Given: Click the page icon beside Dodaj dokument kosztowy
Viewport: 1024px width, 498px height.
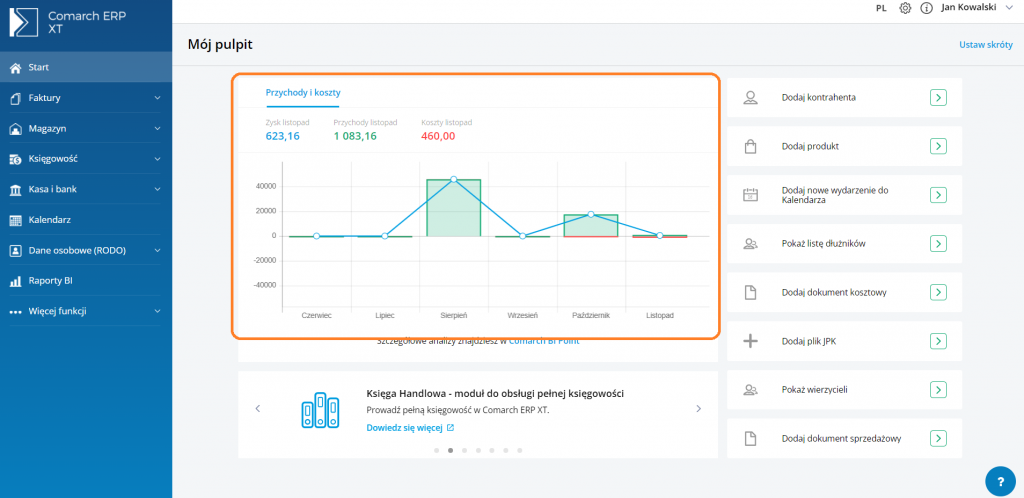Looking at the screenshot, I should 750,292.
